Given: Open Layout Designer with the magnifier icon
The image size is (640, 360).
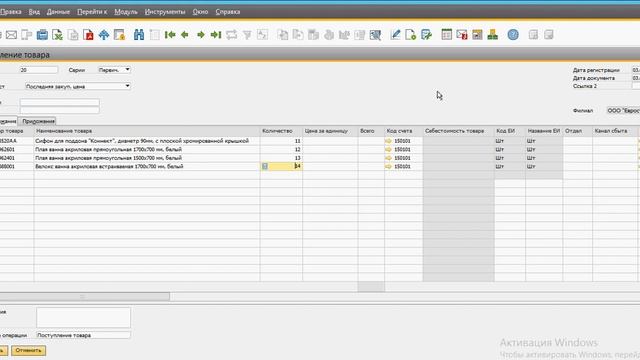Looking at the screenshot, I should coord(375,35).
